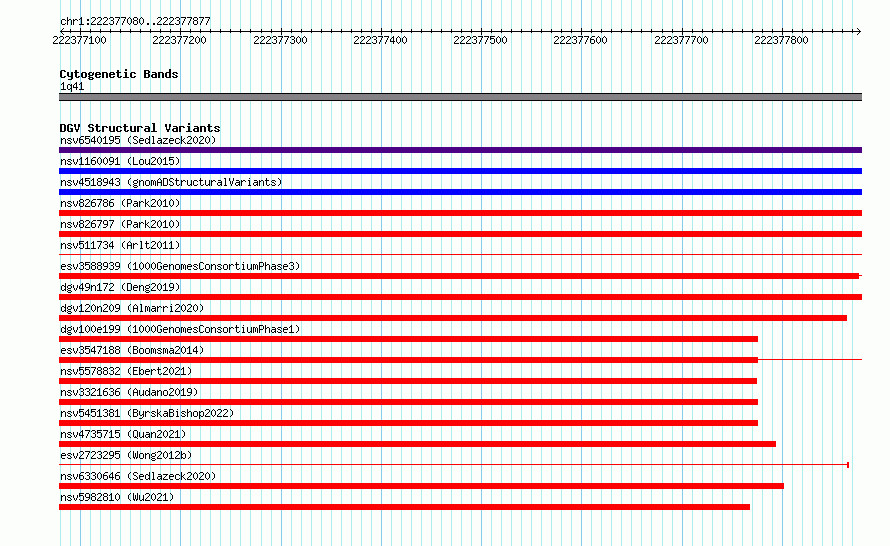Click the gray 1q41 cytogenetic band bar

(x=460, y=97)
